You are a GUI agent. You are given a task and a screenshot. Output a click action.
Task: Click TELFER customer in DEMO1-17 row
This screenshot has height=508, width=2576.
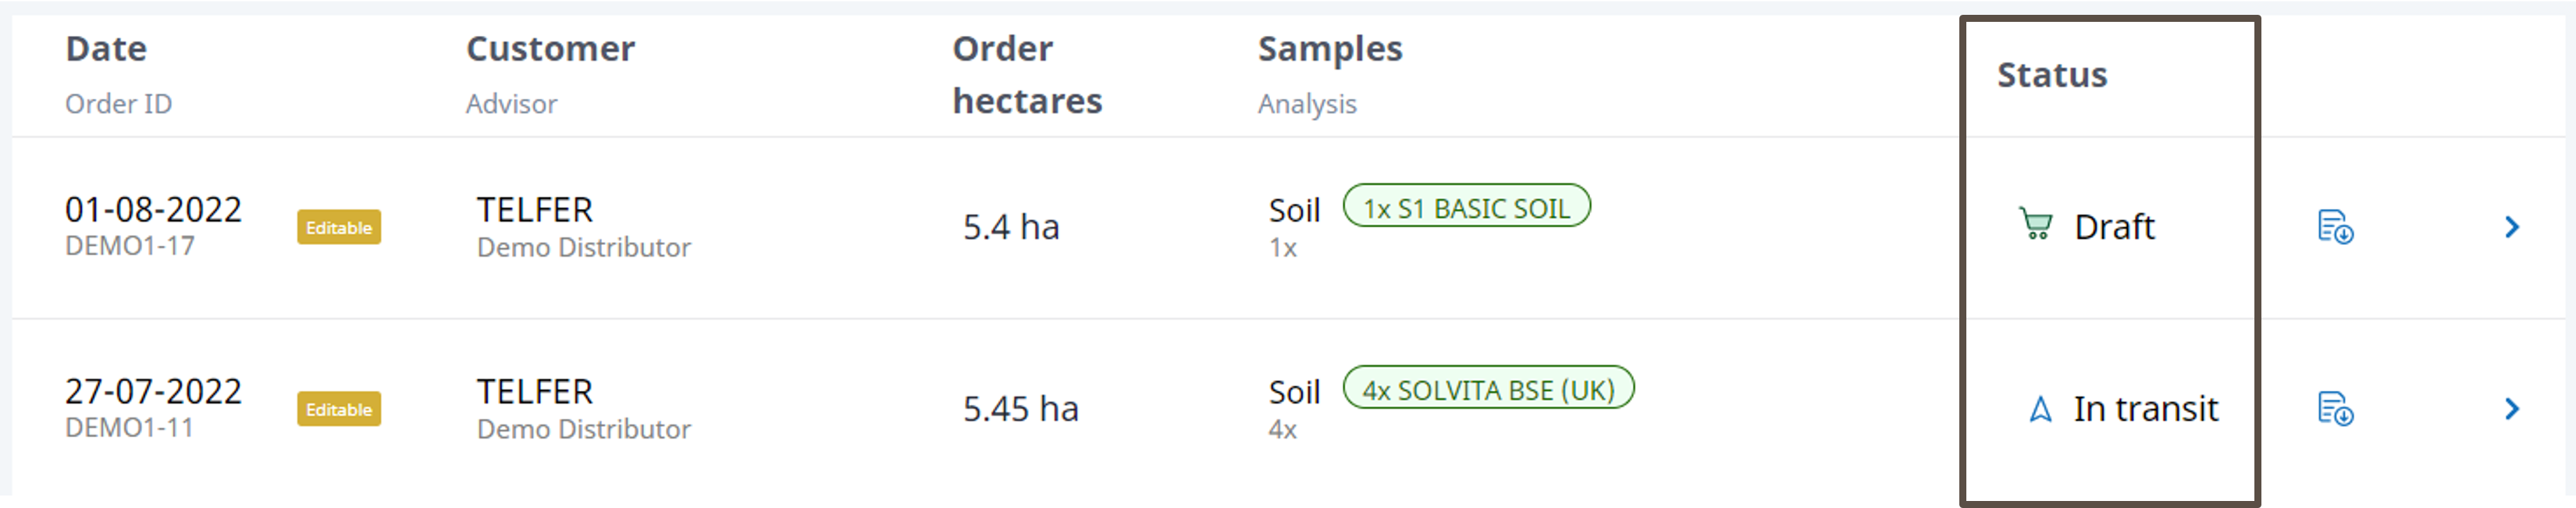pyautogui.click(x=534, y=210)
